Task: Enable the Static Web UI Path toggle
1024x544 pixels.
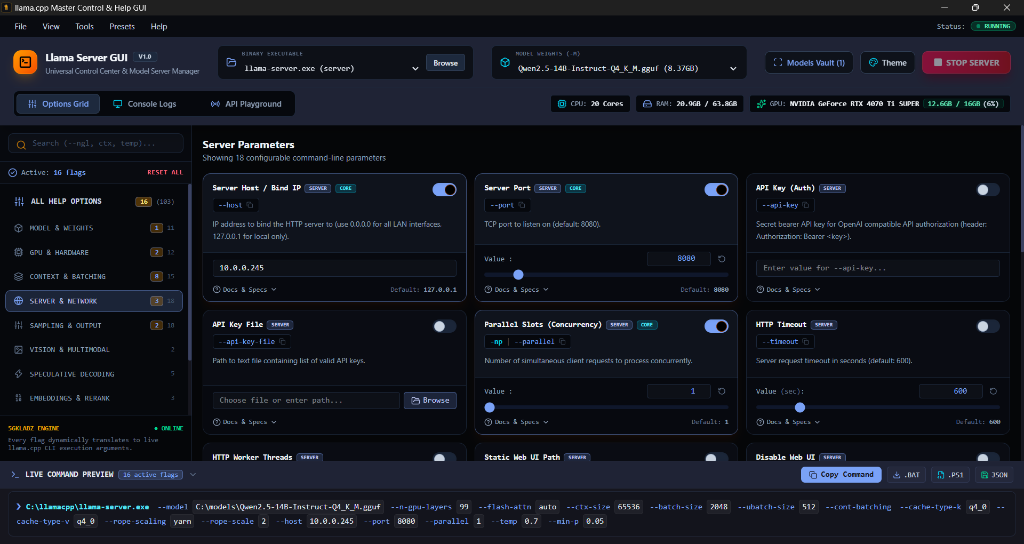Action: (716, 458)
